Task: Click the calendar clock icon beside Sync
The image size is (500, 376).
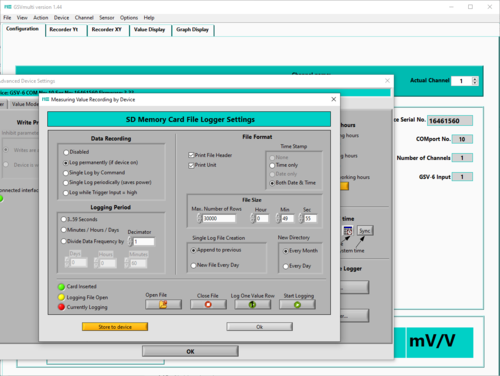Action: pos(348,231)
